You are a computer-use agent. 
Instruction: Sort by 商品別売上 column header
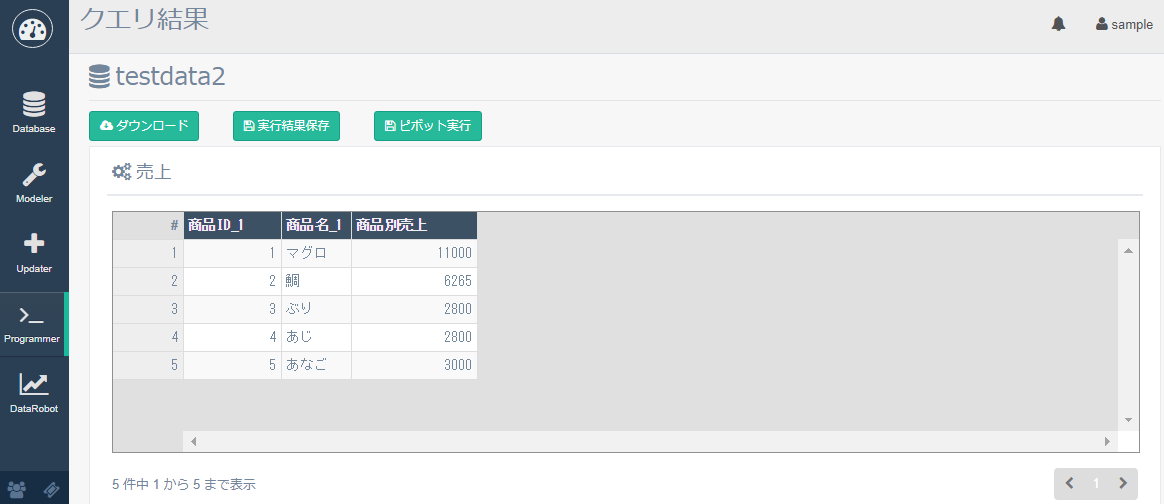tap(414, 225)
